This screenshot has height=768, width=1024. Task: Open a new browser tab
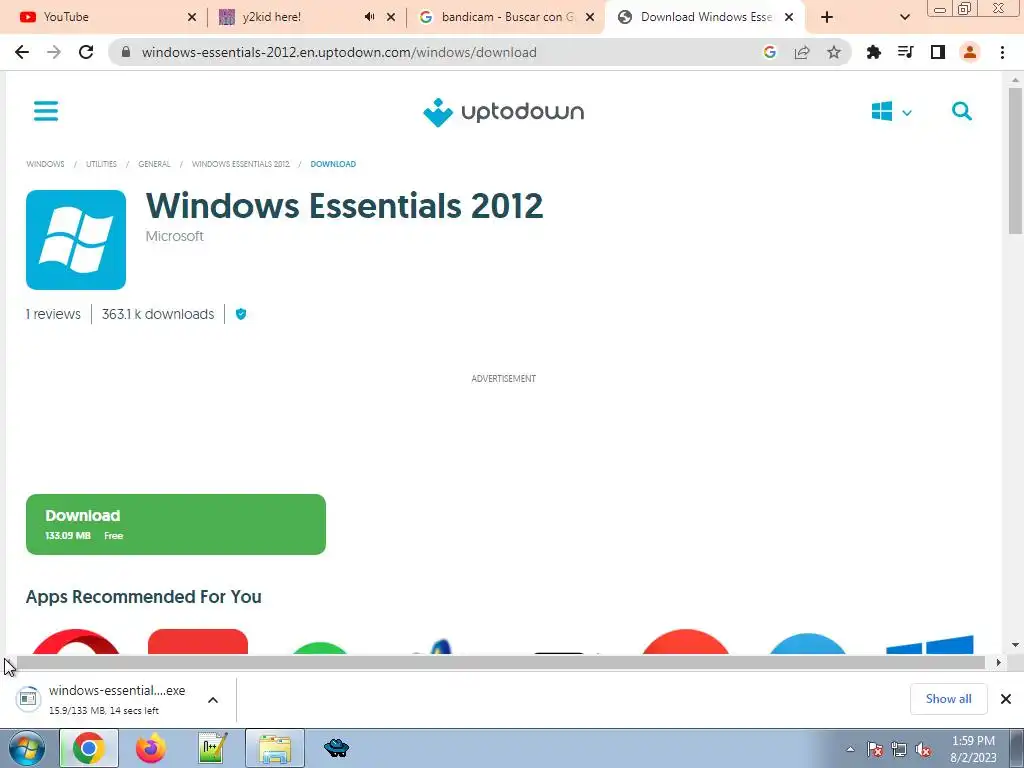coord(827,17)
